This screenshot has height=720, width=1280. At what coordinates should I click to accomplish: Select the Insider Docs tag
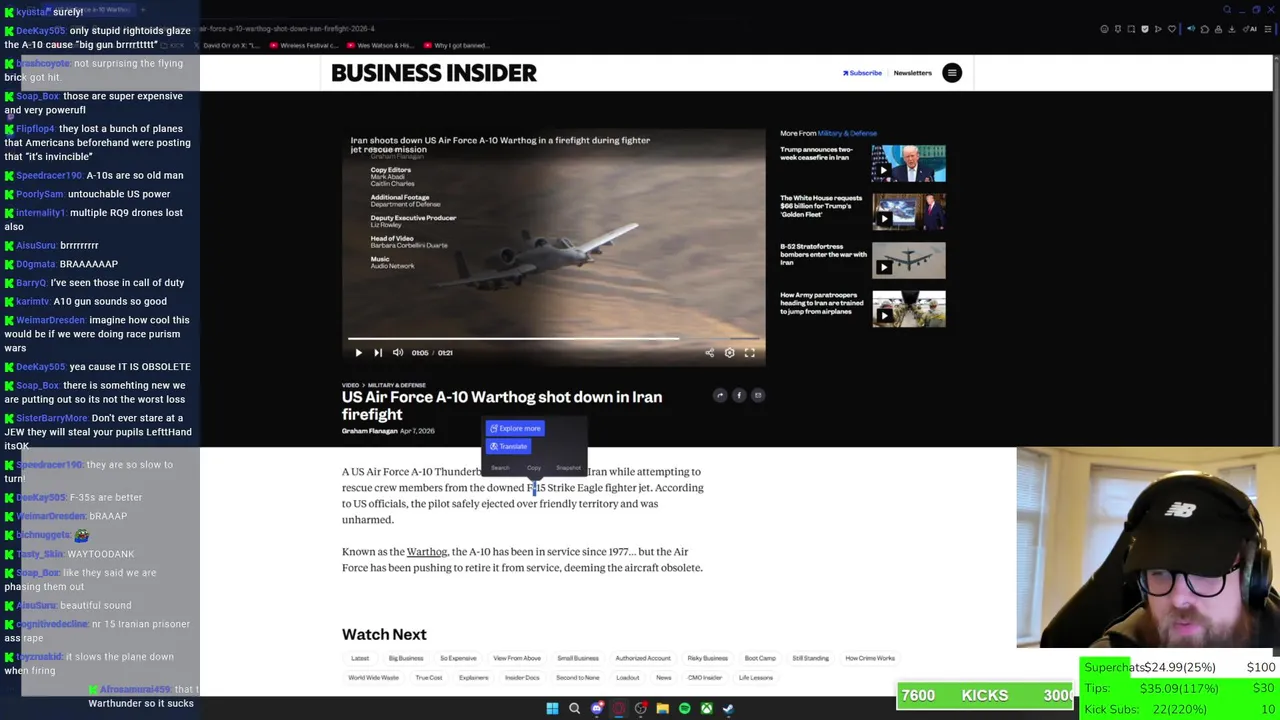pos(522,678)
